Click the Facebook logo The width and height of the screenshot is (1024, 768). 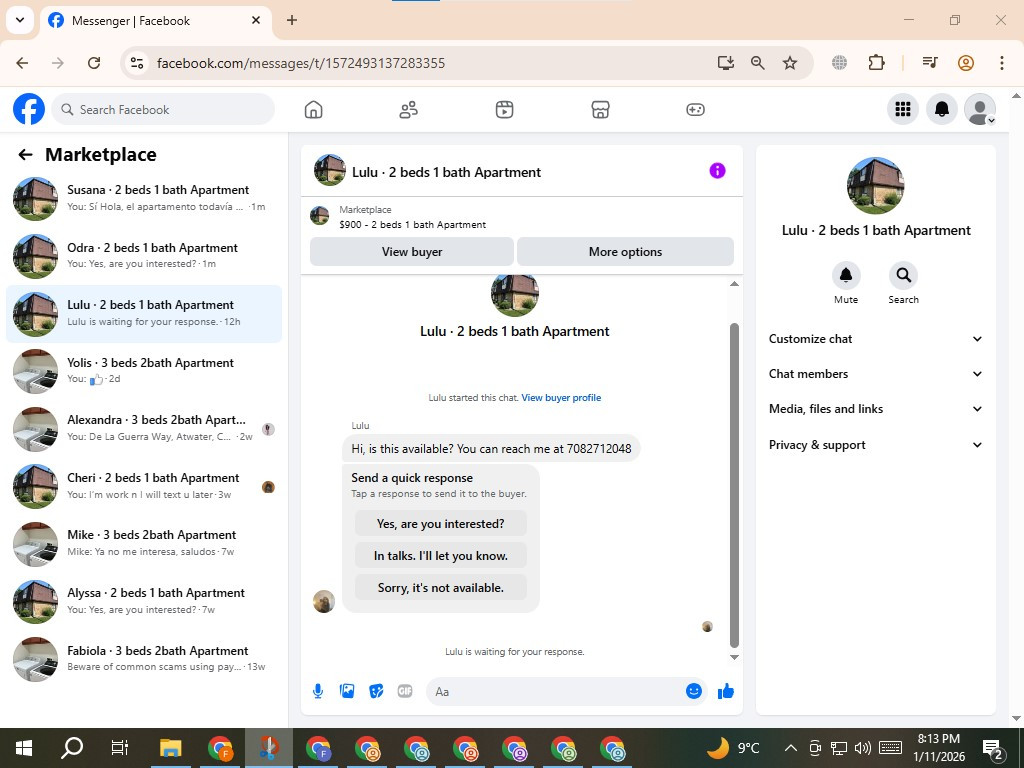pyautogui.click(x=29, y=109)
